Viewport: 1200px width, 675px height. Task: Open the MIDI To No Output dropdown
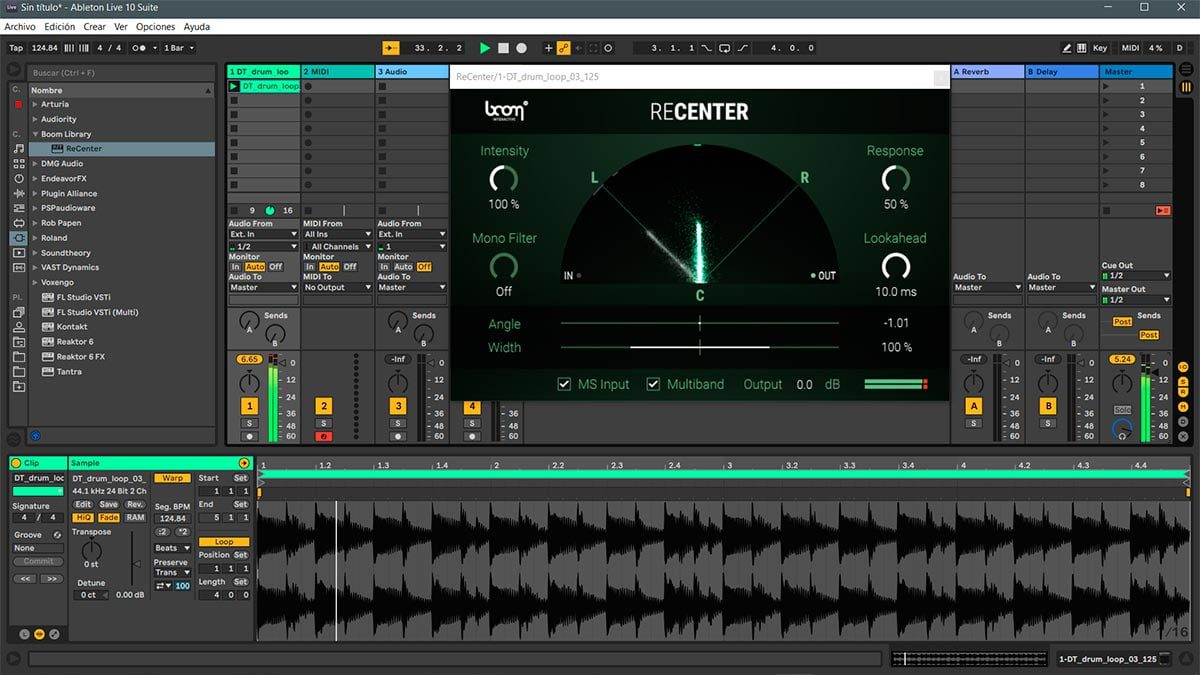pos(337,288)
